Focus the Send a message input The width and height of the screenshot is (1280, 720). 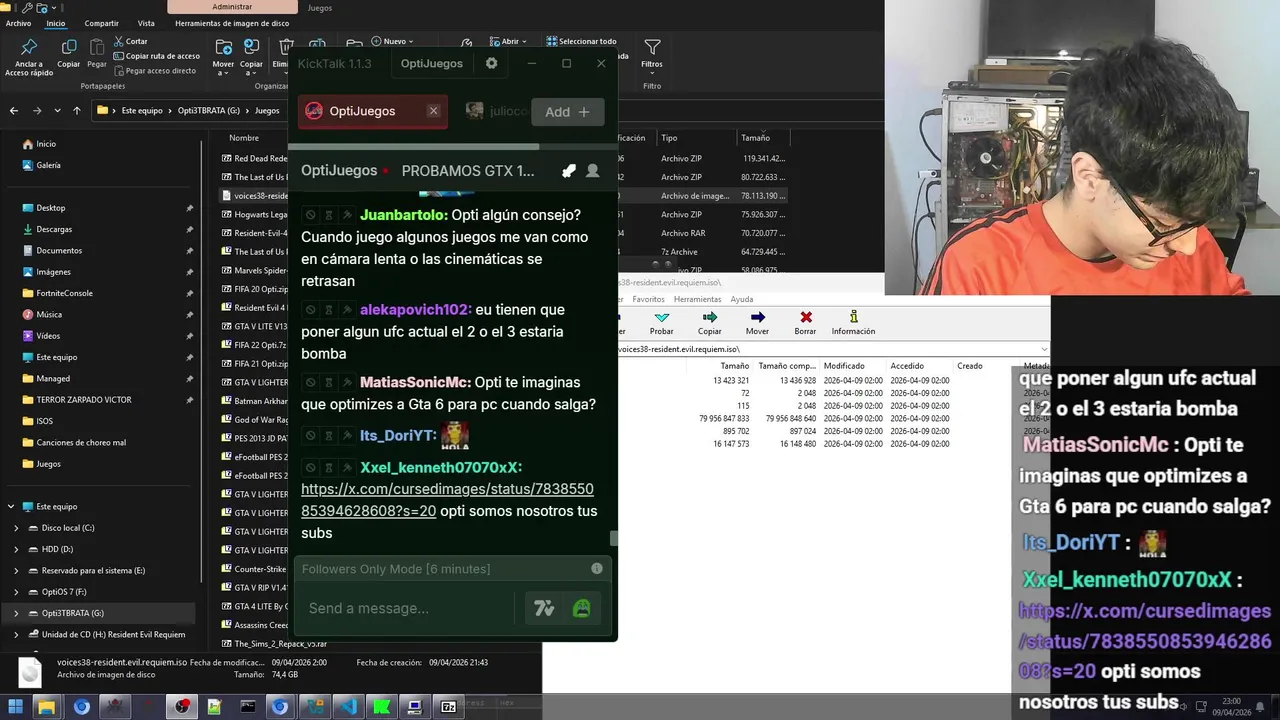pyautogui.click(x=410, y=608)
